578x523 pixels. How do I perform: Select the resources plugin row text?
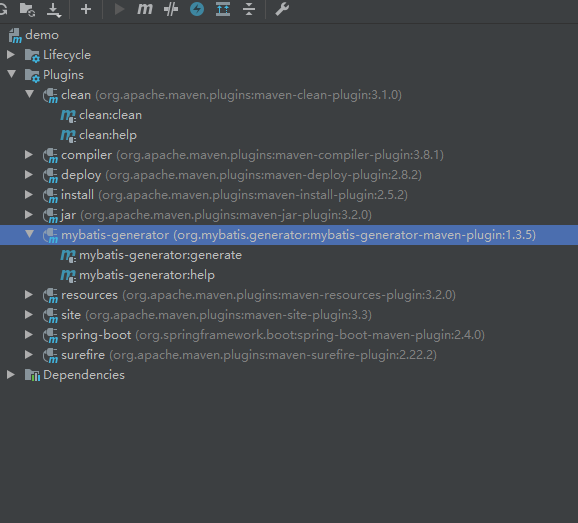point(258,295)
